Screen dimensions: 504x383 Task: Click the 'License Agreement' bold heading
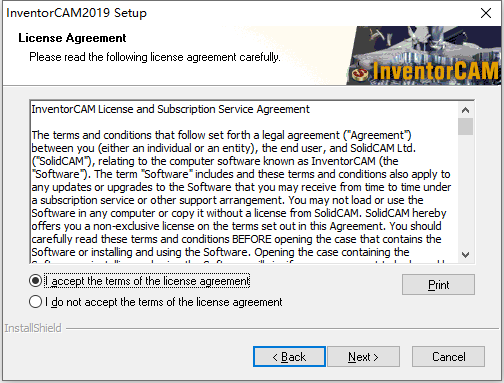coord(72,38)
